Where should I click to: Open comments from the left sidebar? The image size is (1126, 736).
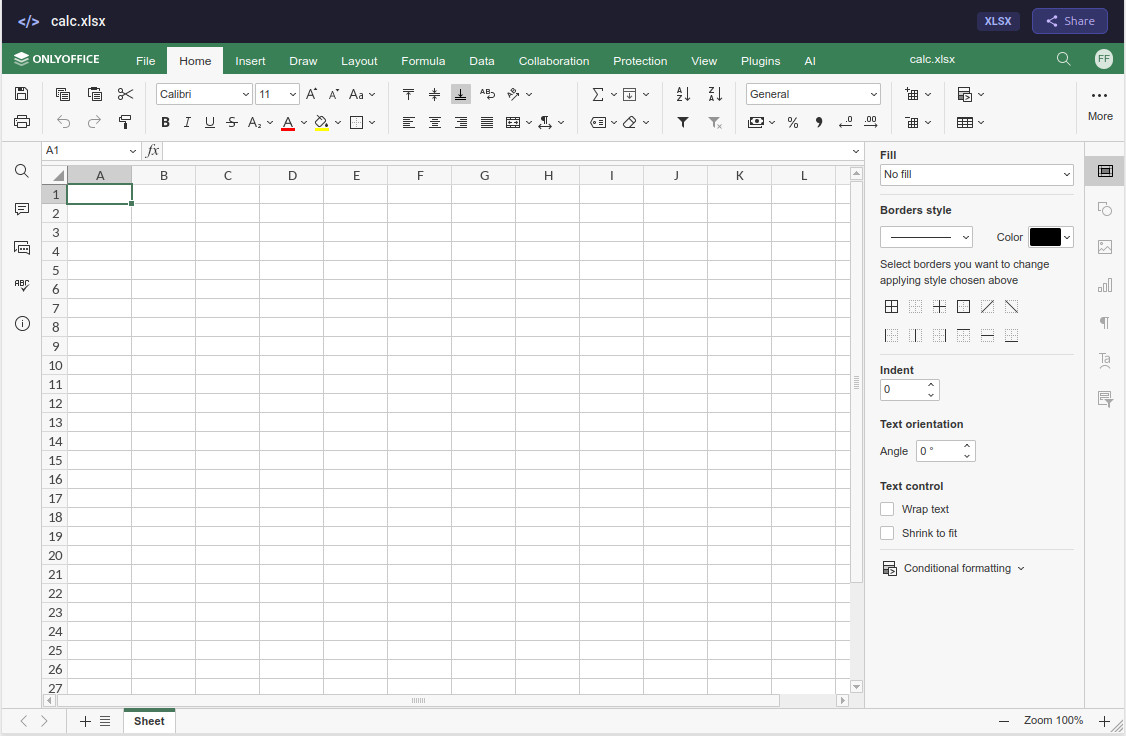[x=22, y=209]
